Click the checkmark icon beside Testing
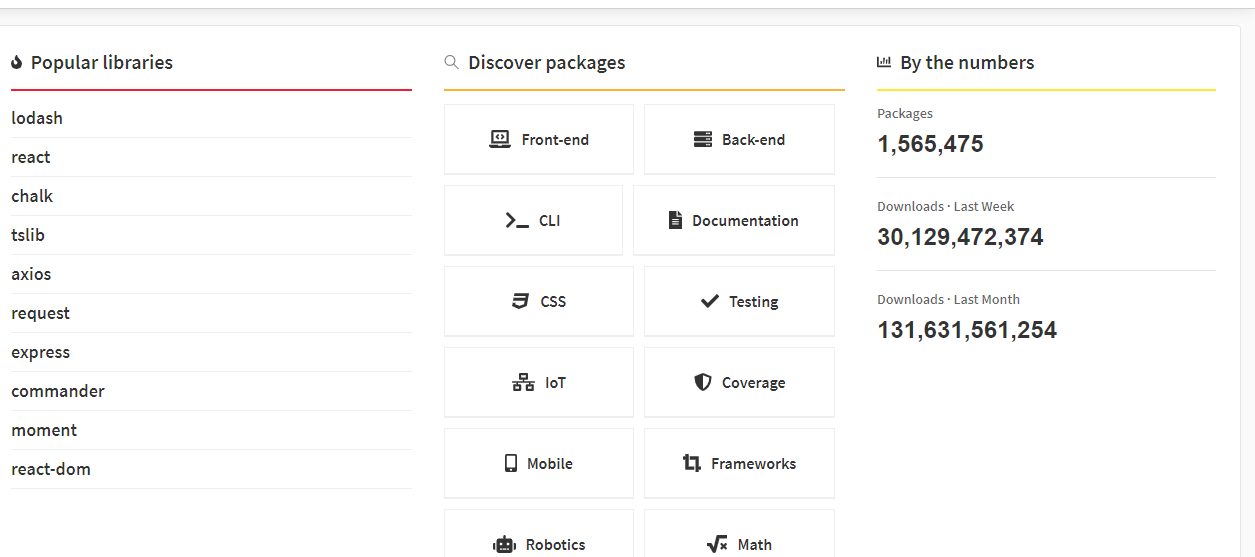 click(710, 302)
